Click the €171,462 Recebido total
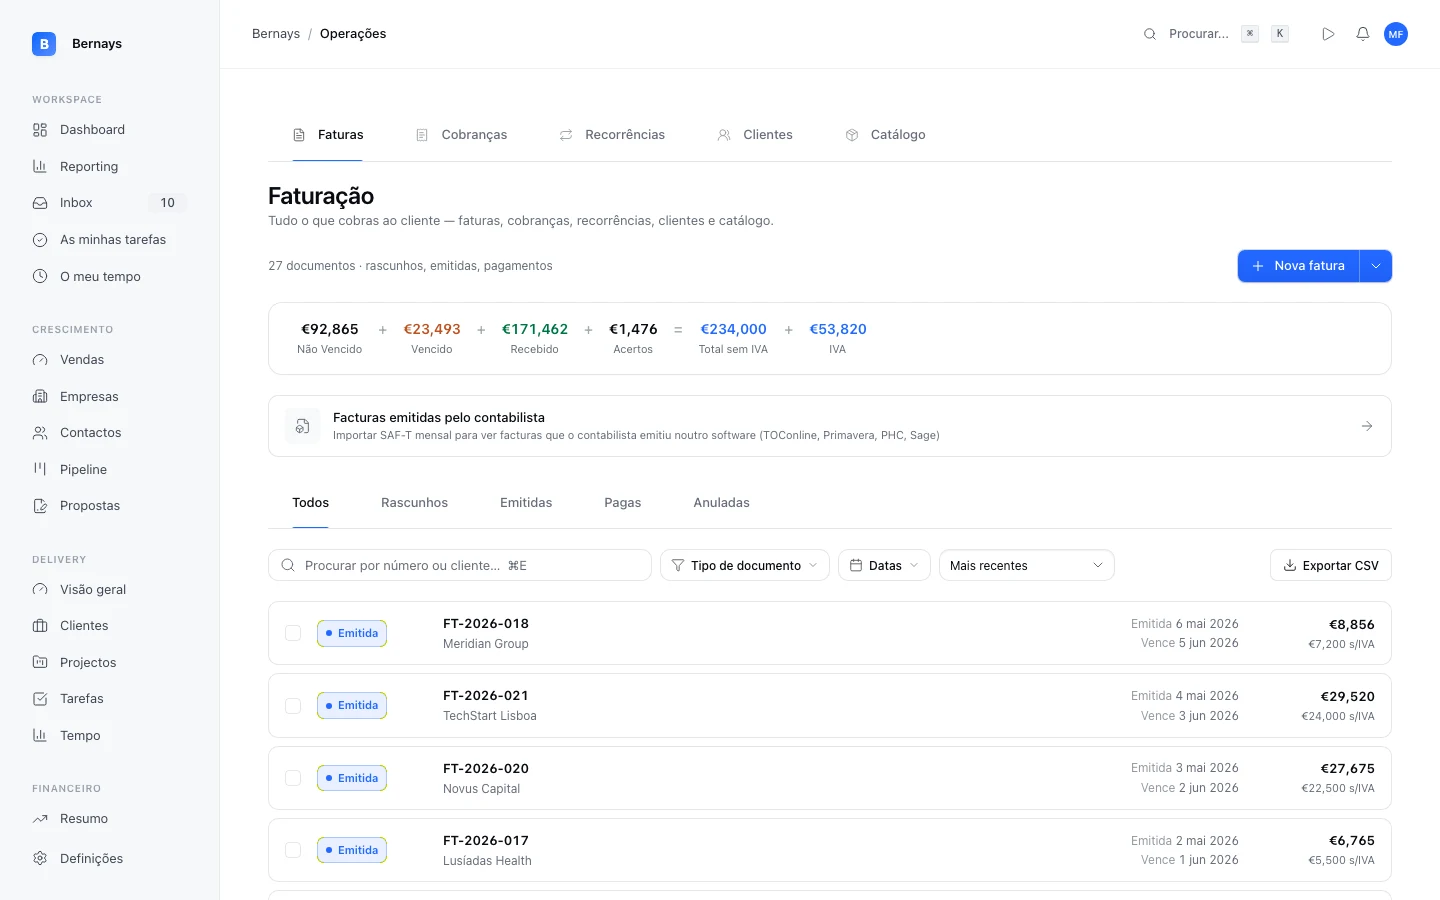 (535, 329)
